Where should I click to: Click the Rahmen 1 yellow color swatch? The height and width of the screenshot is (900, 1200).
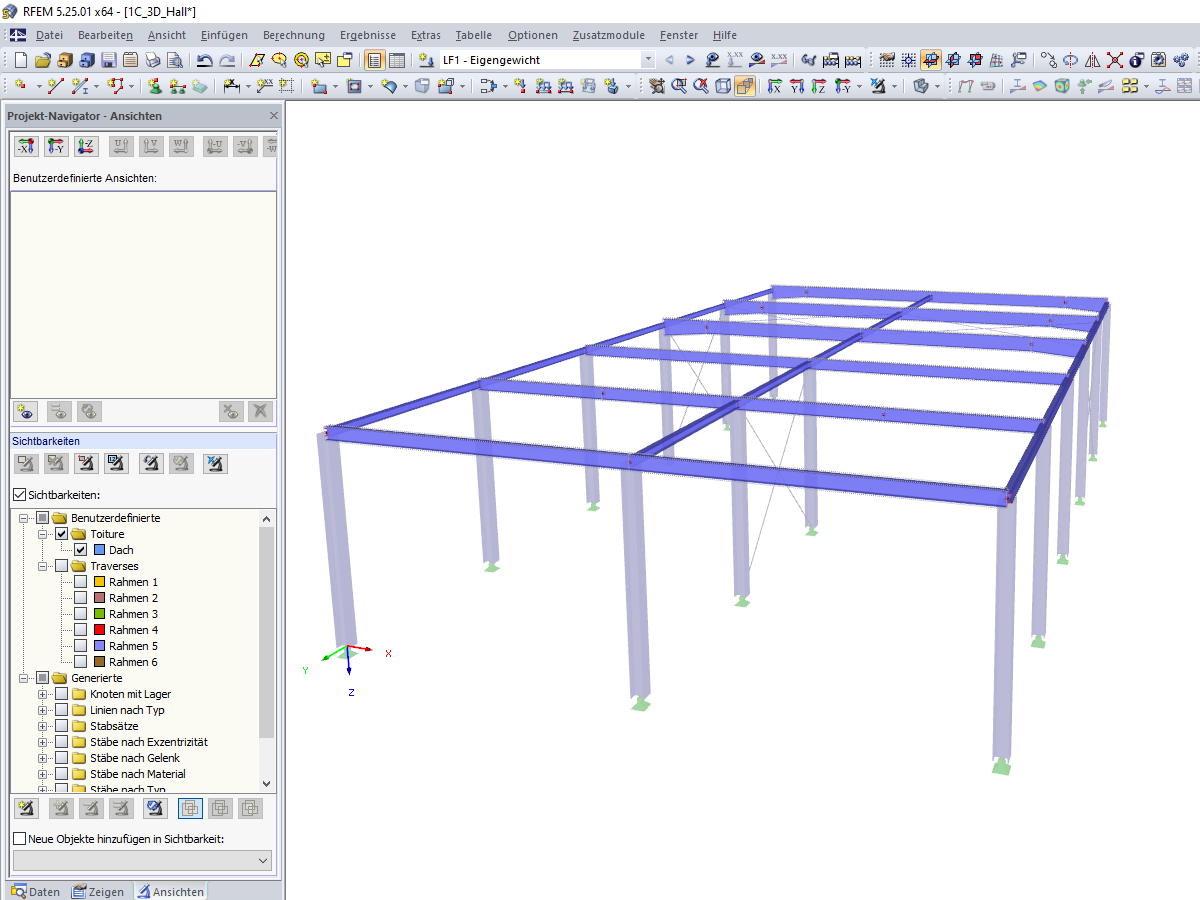pyautogui.click(x=99, y=582)
